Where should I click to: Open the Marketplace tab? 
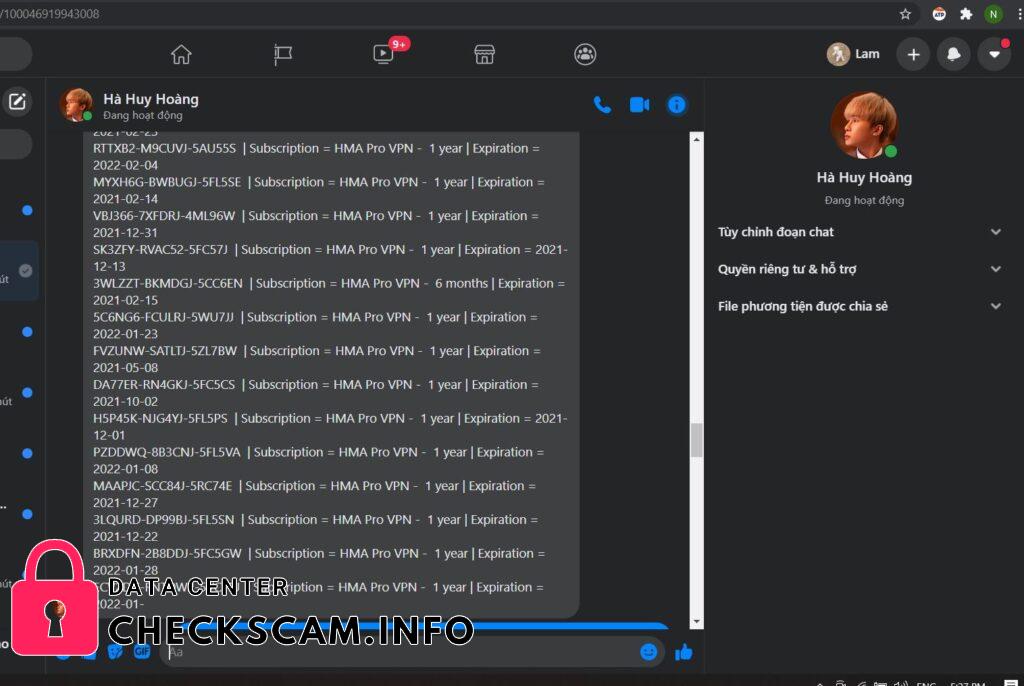(x=484, y=54)
